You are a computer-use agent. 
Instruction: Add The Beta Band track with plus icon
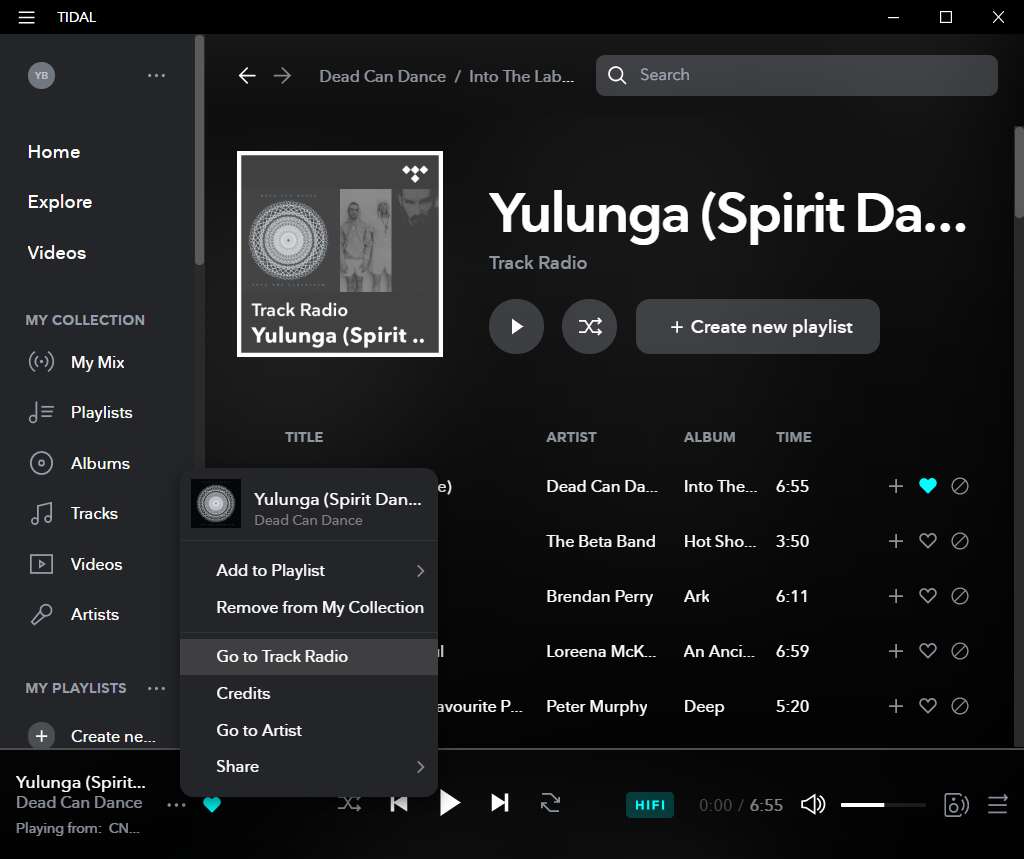point(895,541)
